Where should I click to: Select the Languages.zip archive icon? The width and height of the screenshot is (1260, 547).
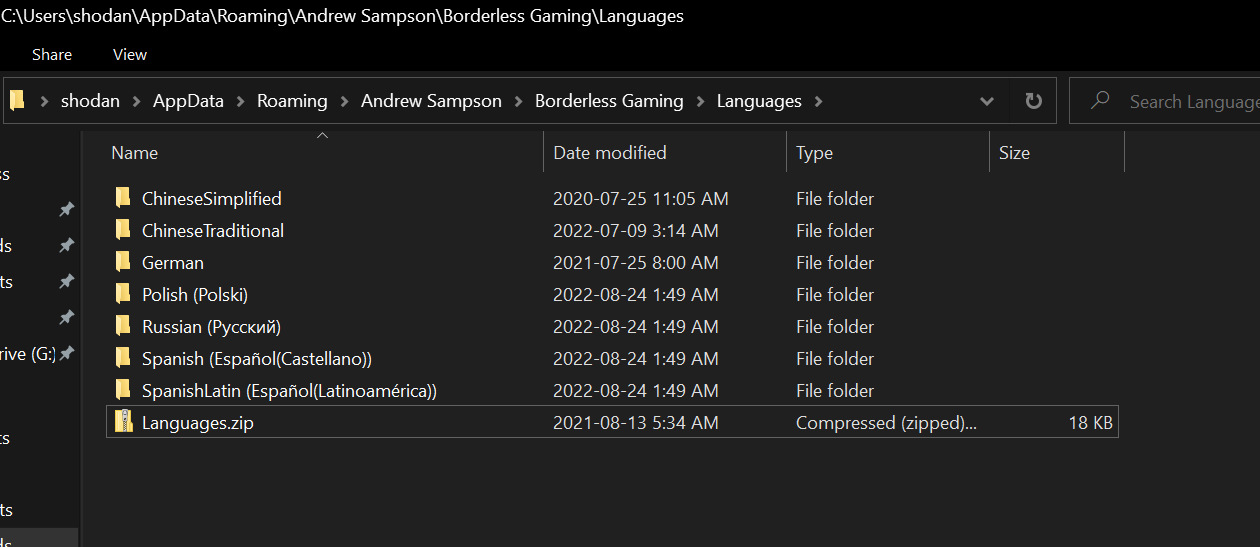[123, 422]
